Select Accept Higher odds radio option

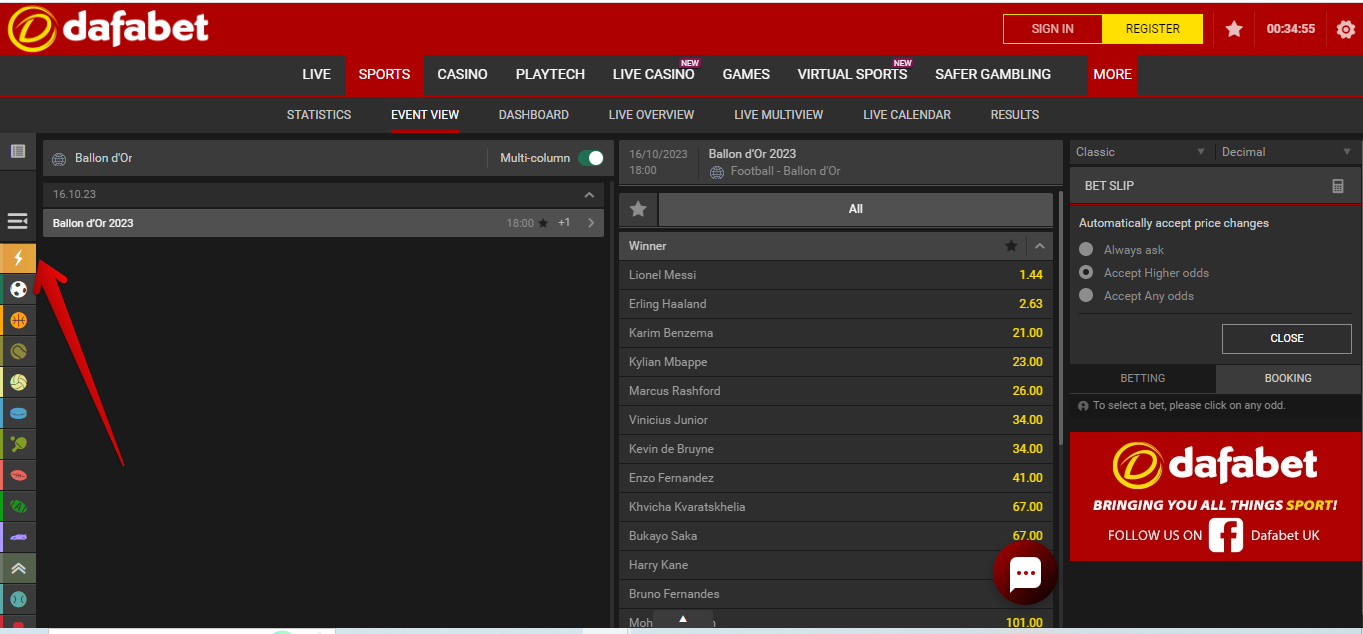(1086, 273)
